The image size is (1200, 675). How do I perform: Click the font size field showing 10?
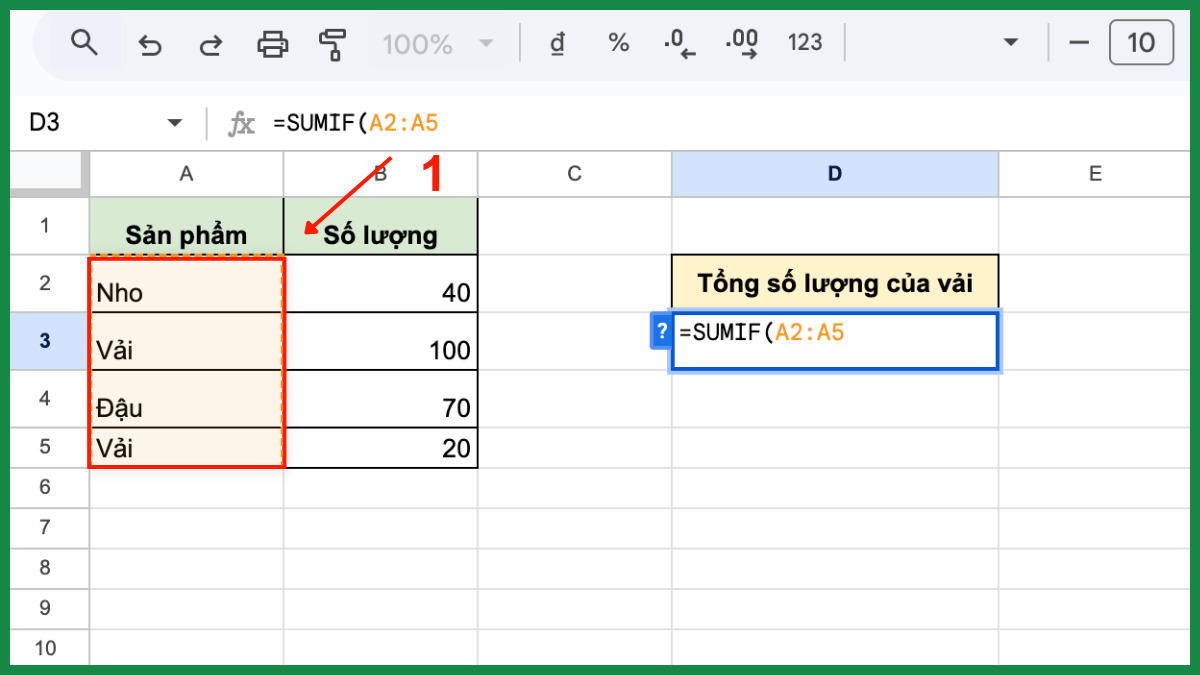tap(1141, 43)
